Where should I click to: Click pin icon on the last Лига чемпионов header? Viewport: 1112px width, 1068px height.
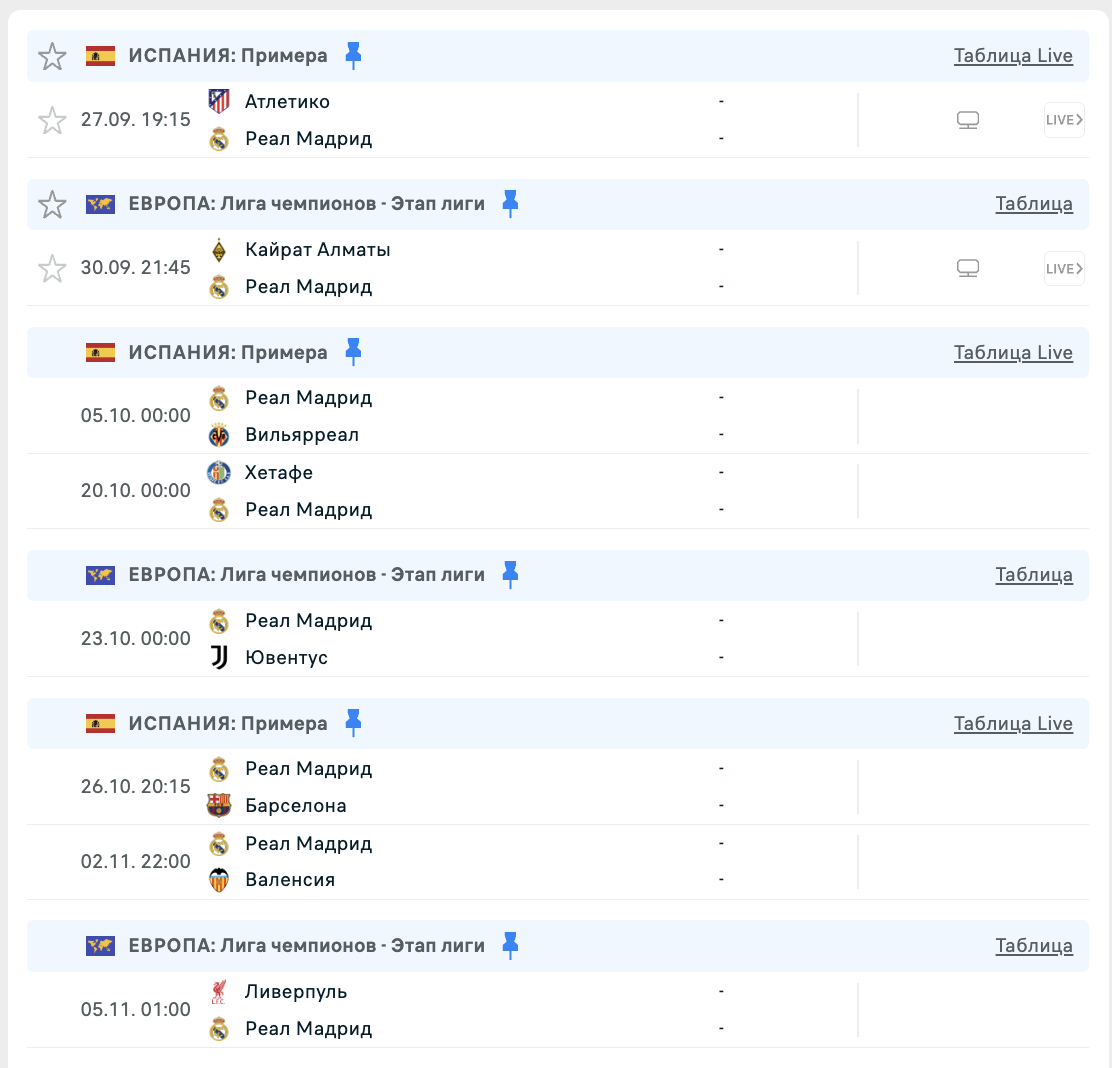tap(510, 945)
